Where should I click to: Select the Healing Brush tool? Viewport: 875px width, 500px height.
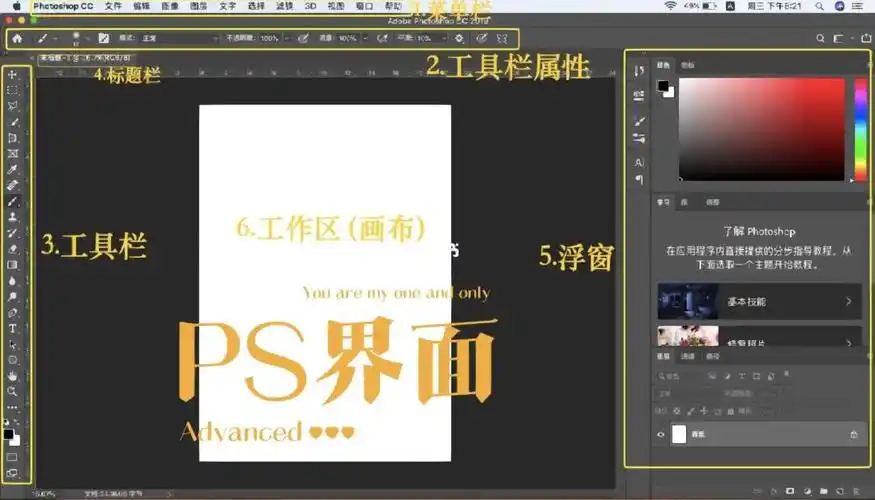12,185
